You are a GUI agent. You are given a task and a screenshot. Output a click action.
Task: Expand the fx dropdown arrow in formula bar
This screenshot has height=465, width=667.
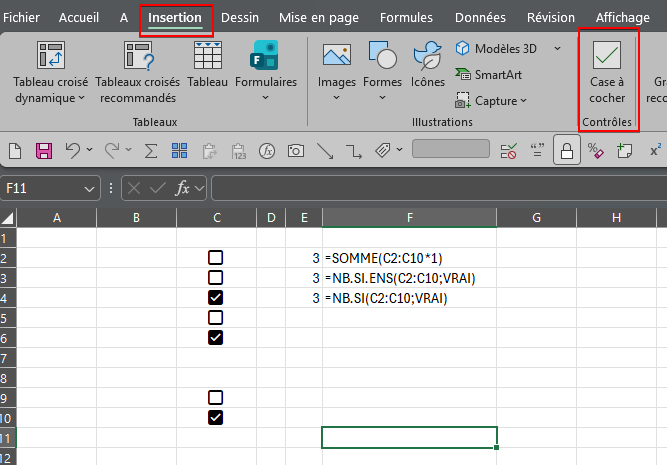(x=199, y=188)
